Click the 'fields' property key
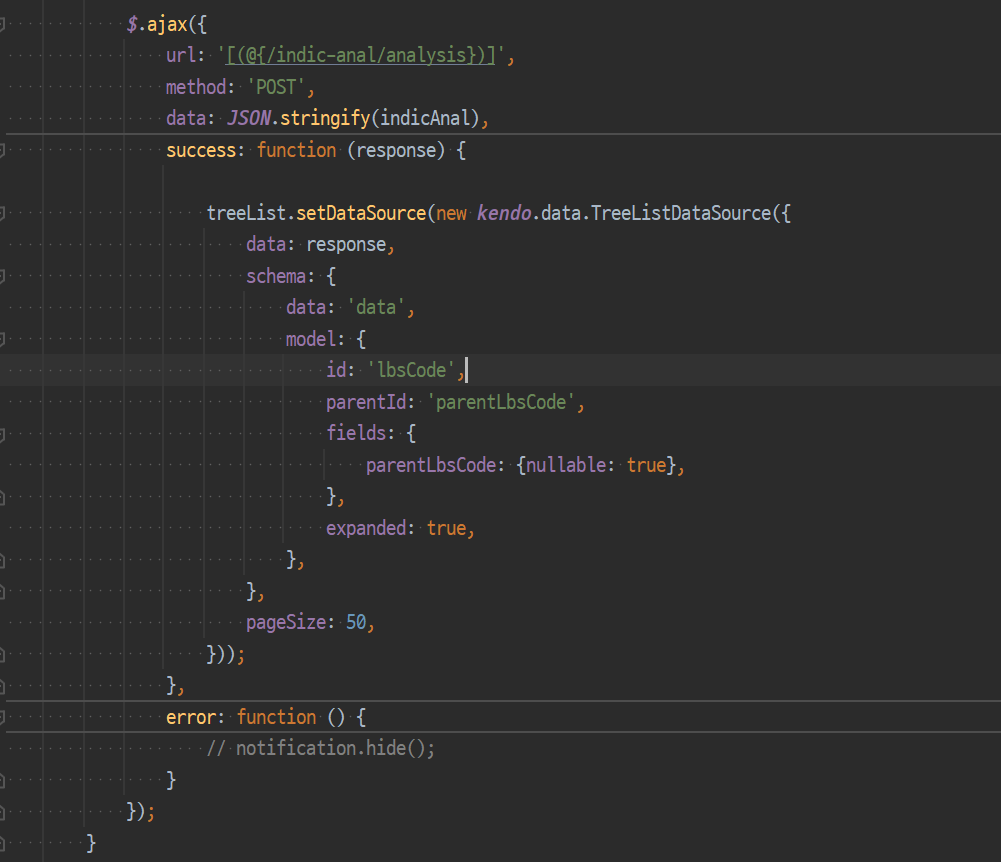The image size is (1001, 862). click(x=356, y=434)
